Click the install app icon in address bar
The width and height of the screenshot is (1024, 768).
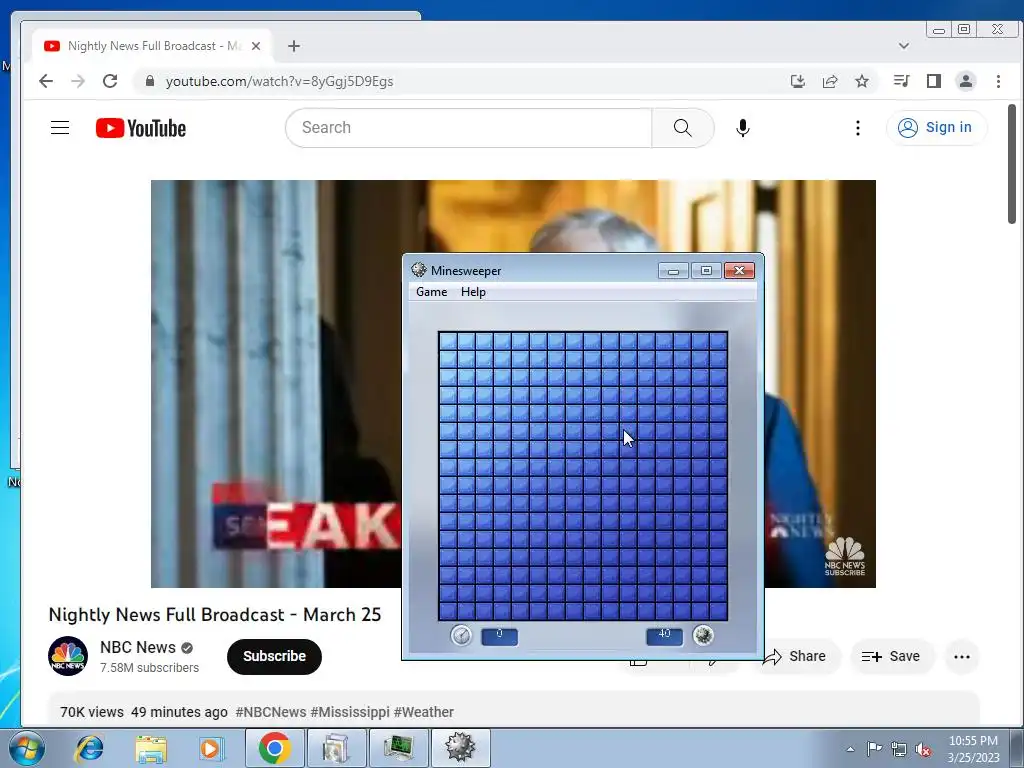[797, 81]
